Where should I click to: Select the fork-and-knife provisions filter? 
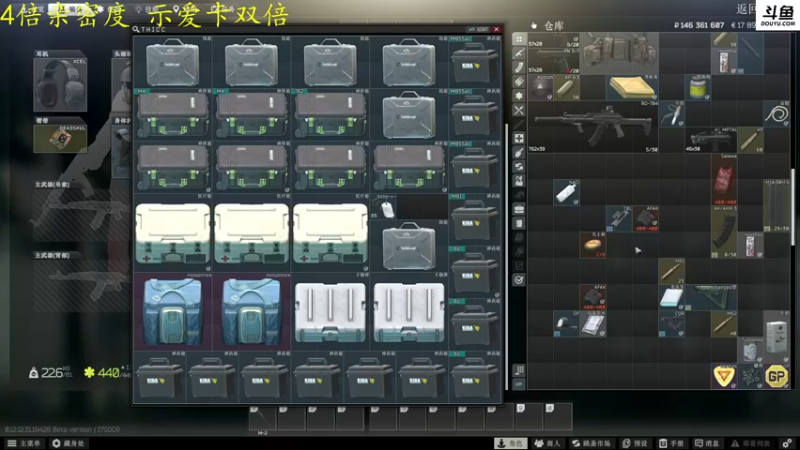click(x=519, y=110)
